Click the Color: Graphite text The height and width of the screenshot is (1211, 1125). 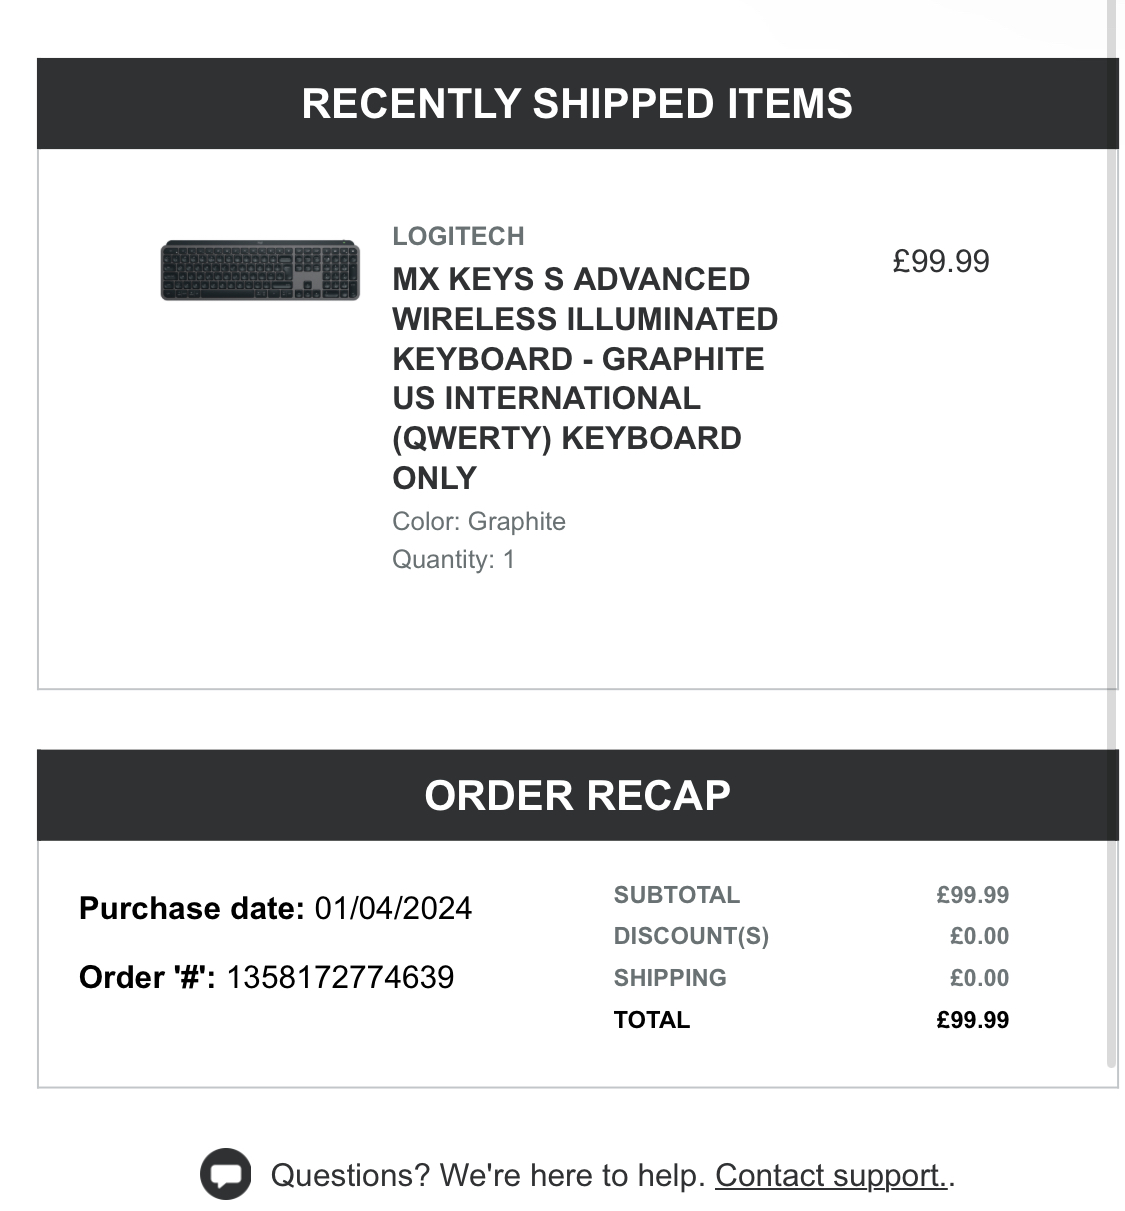[479, 521]
